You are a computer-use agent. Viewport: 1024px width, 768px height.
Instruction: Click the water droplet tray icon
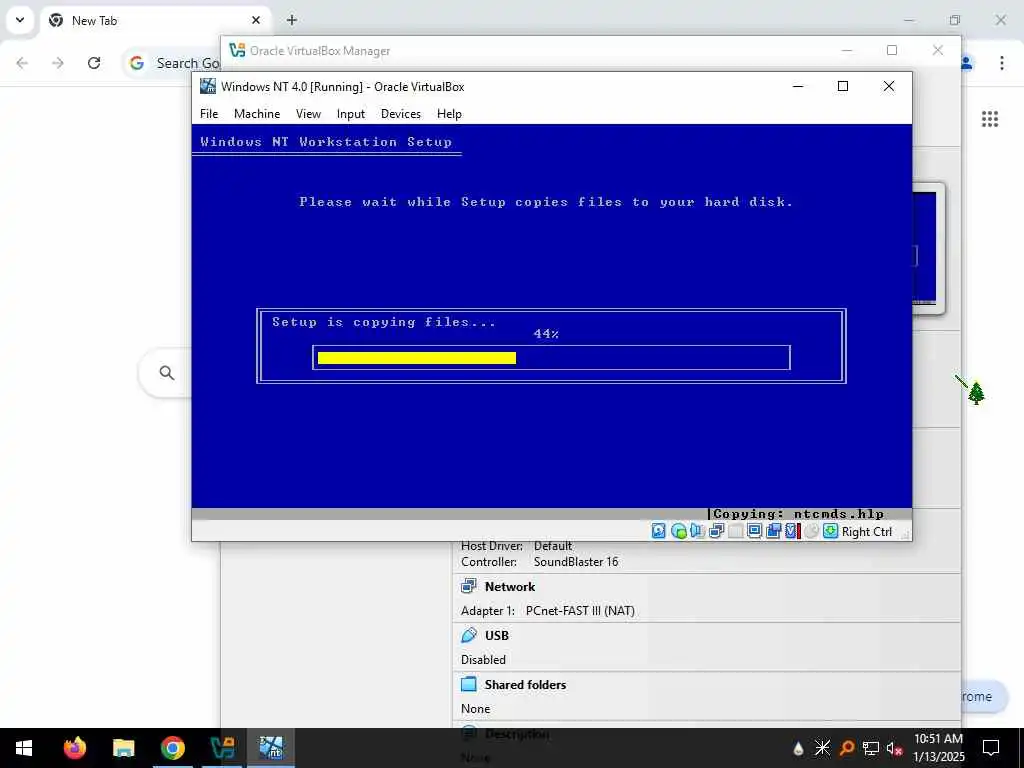pos(798,748)
